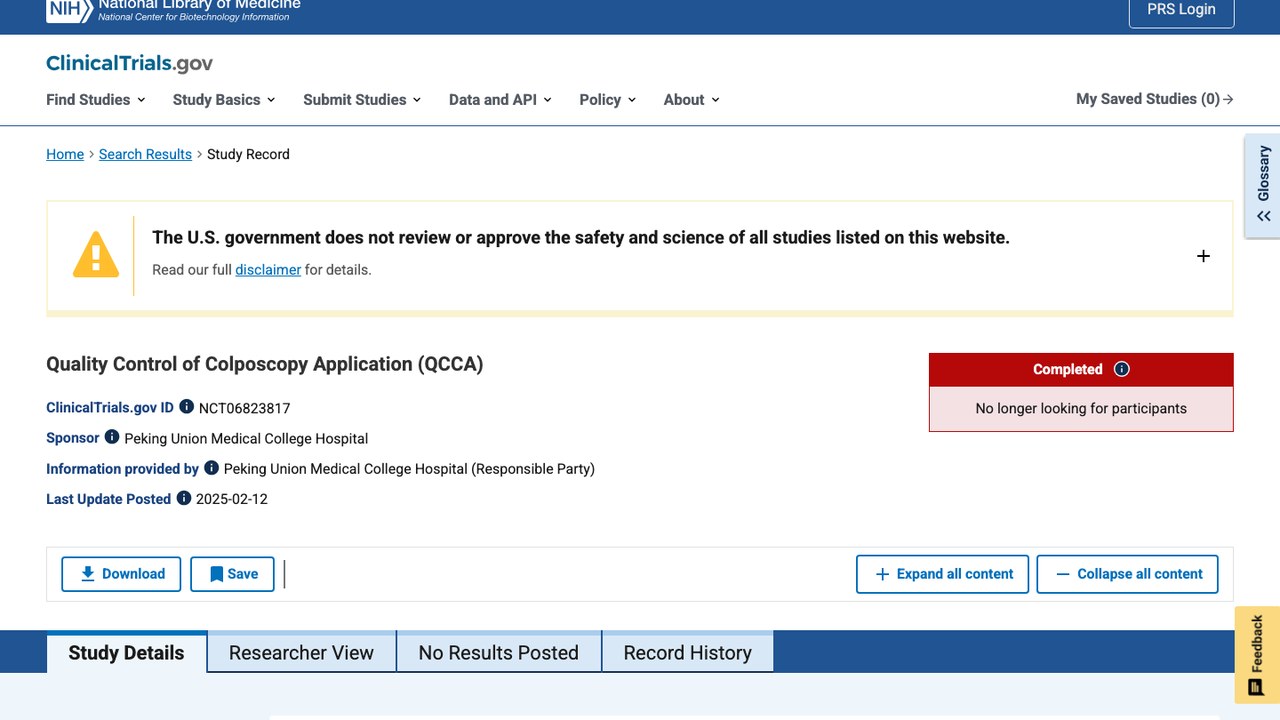Expand disclaimer with the plus icon
This screenshot has width=1280, height=720.
pyautogui.click(x=1203, y=256)
